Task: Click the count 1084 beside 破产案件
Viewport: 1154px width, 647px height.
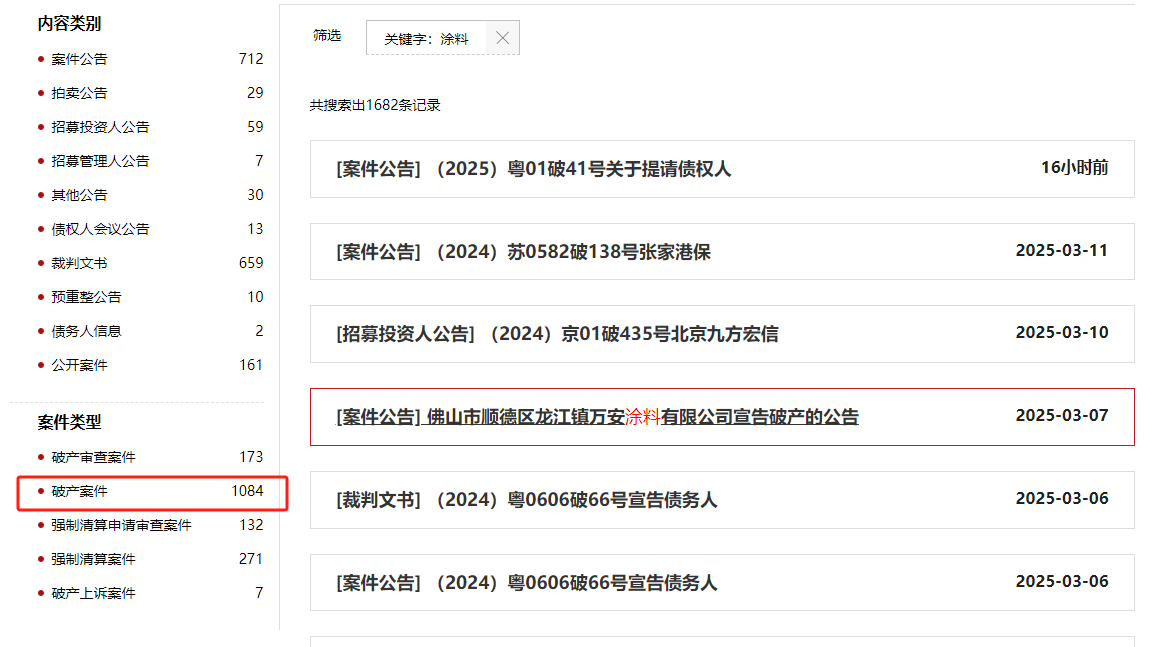Action: click(247, 491)
